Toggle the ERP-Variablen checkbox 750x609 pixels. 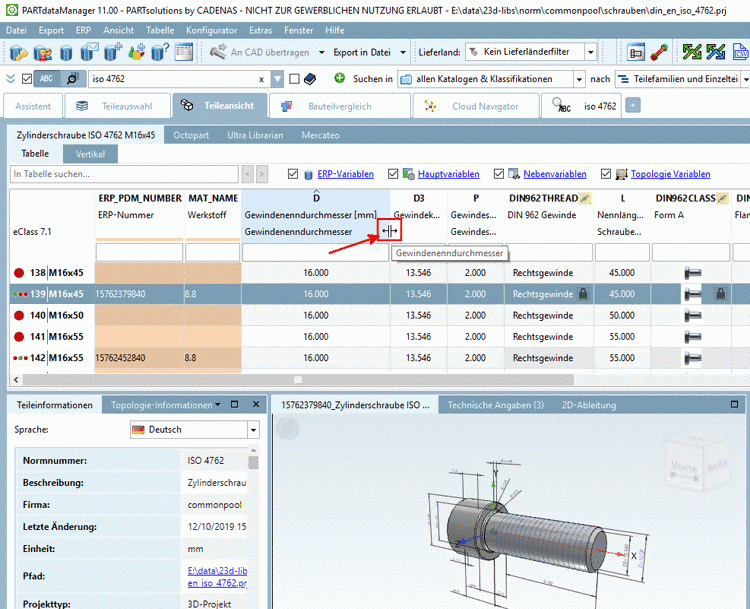pyautogui.click(x=293, y=174)
